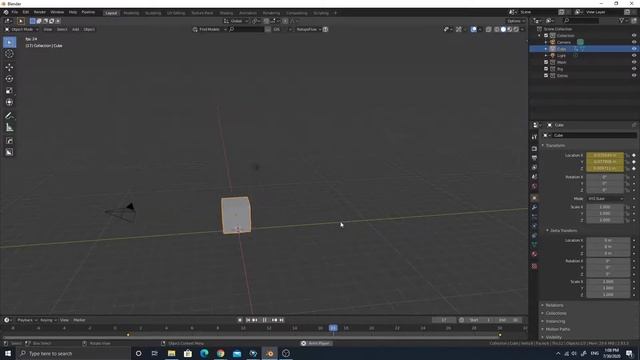
Task: Open Chrome from the Windows taskbar
Action: (221, 353)
